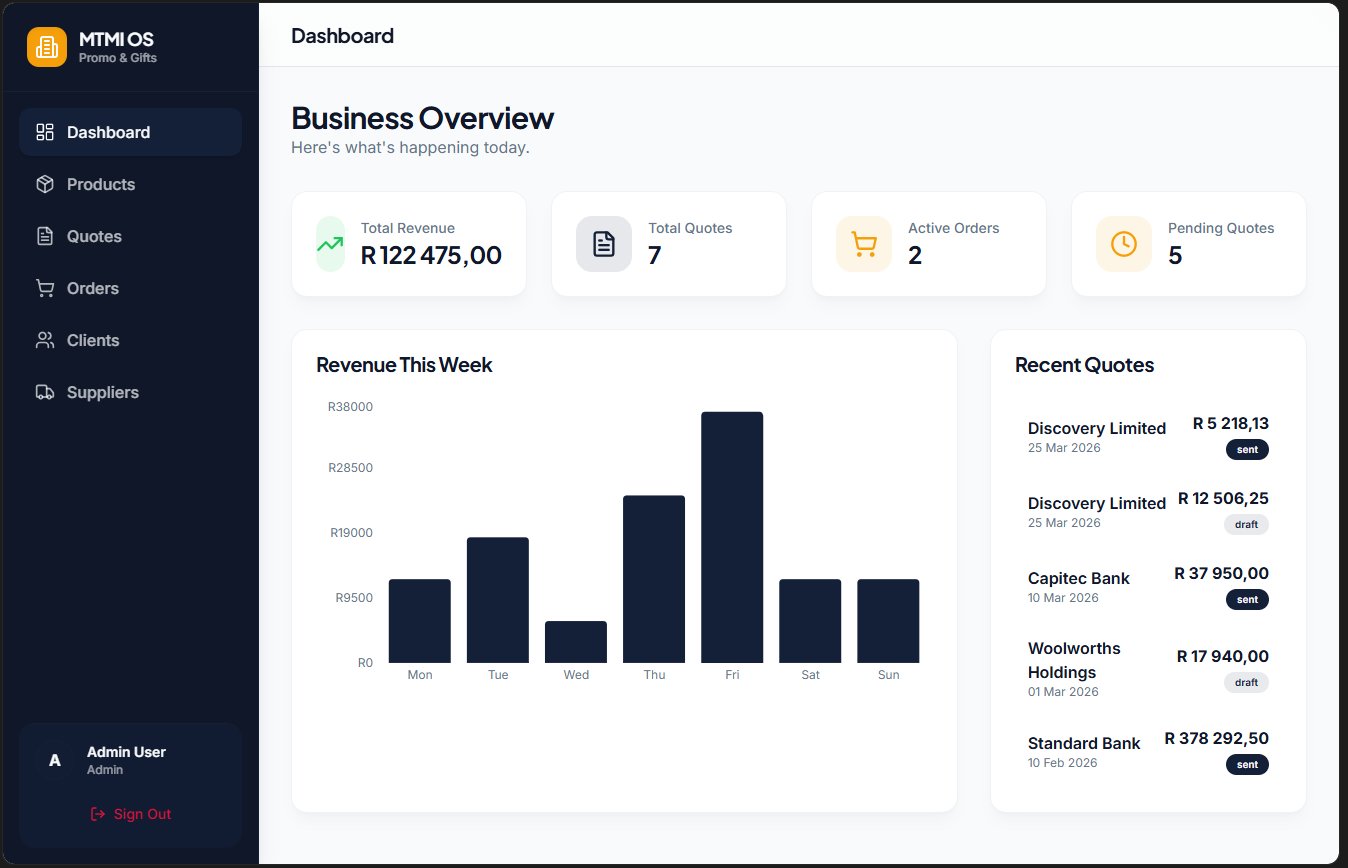
Task: Click the MTMI OS logo icon
Action: [x=46, y=46]
